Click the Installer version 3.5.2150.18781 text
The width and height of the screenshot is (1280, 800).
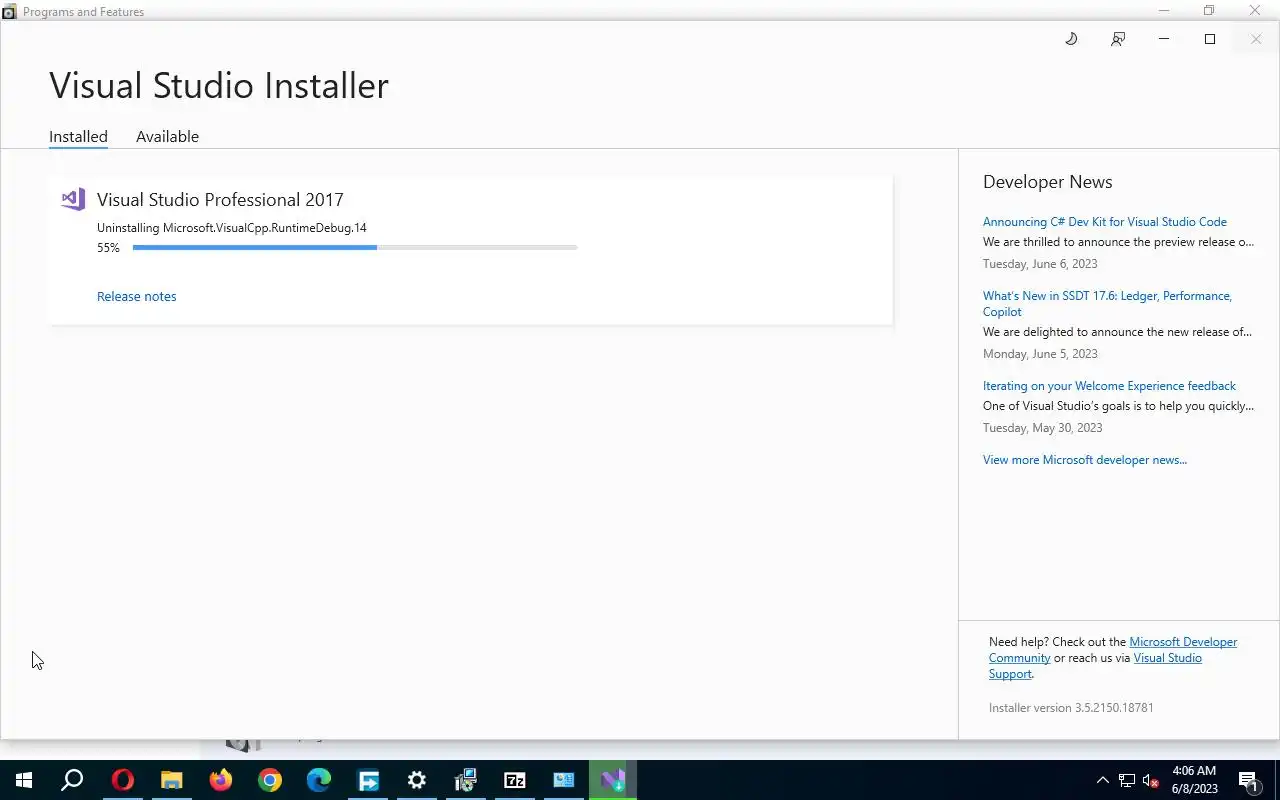coord(1071,708)
